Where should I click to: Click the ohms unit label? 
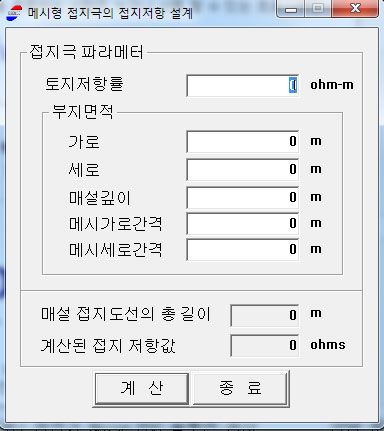click(x=328, y=344)
